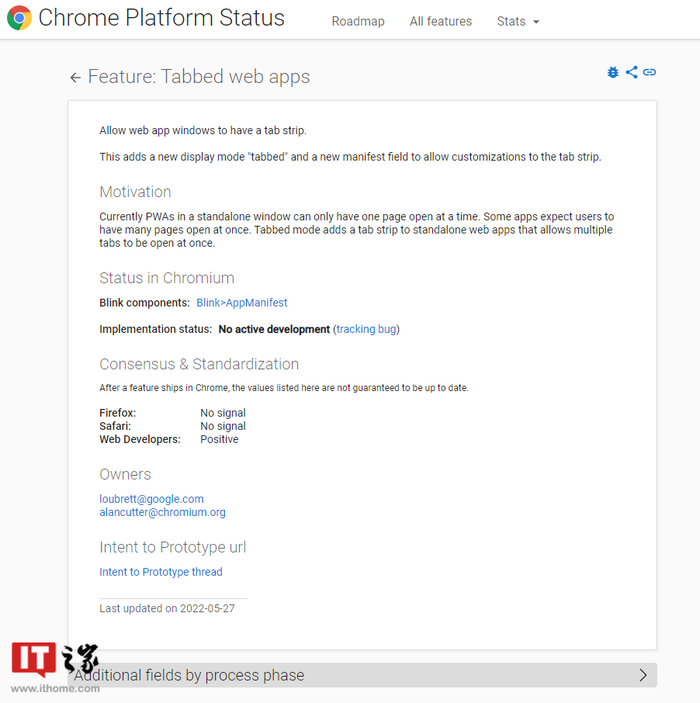Click the Consensus & Standardization heading
Screen dimensions: 700x703
tap(199, 364)
